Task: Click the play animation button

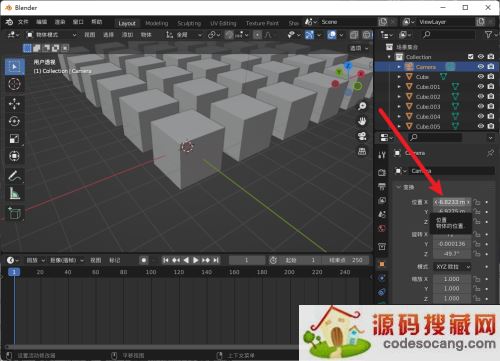Action: (x=196, y=260)
